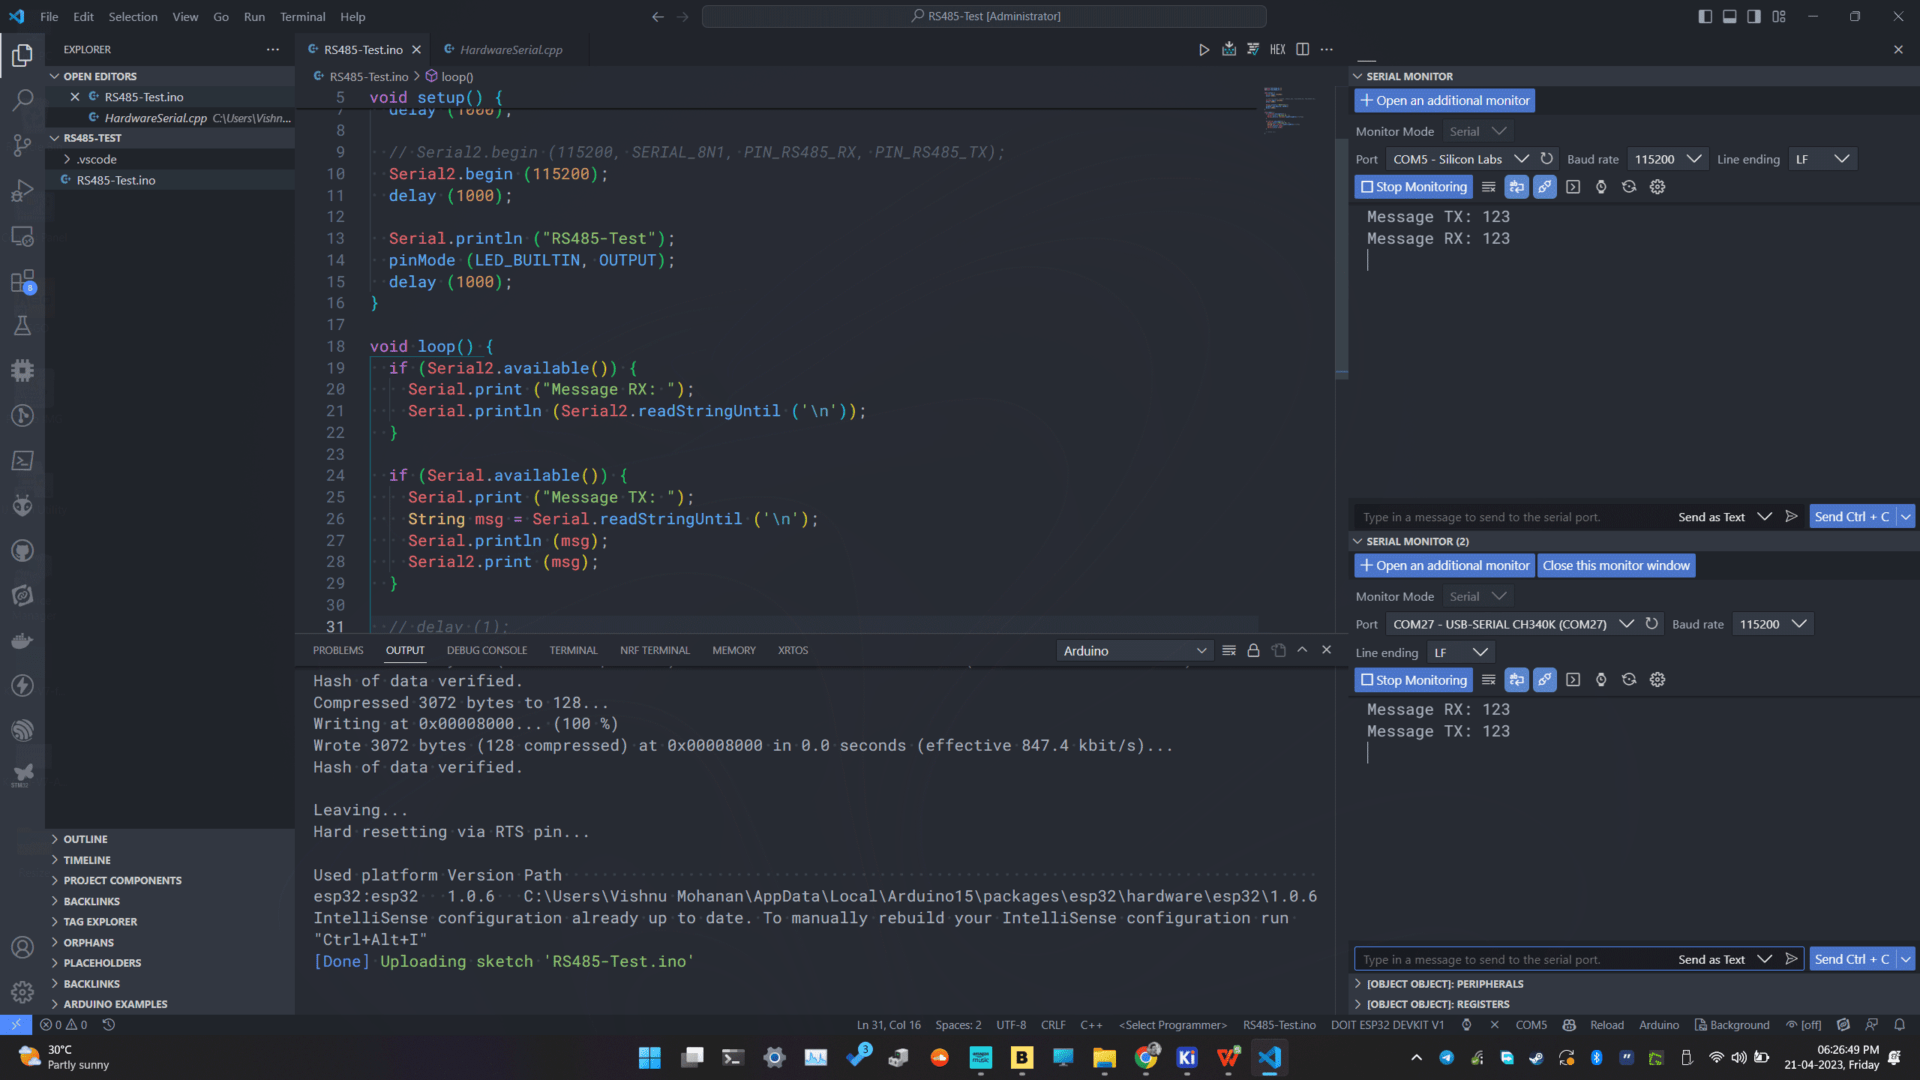Open the Extensions view

coord(22,281)
